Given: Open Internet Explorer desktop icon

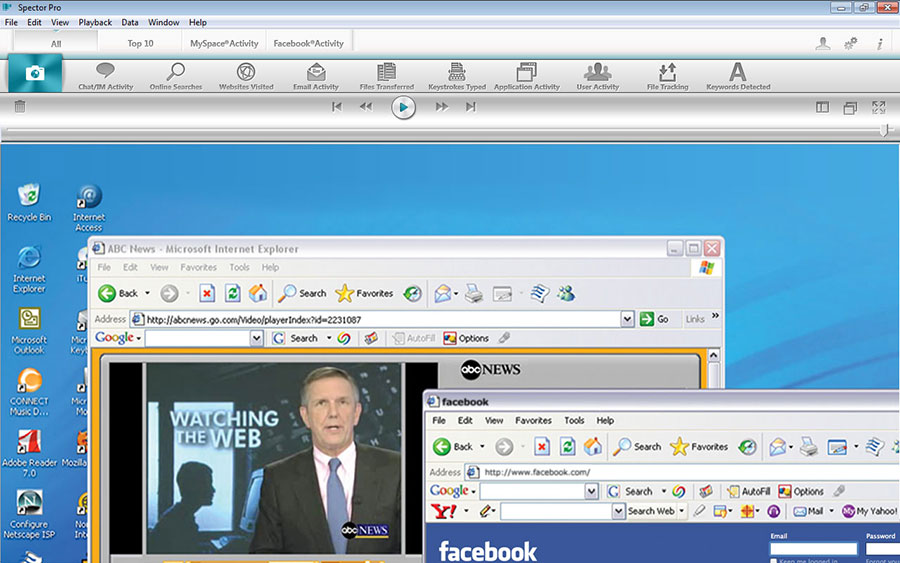Looking at the screenshot, I should pos(29,269).
